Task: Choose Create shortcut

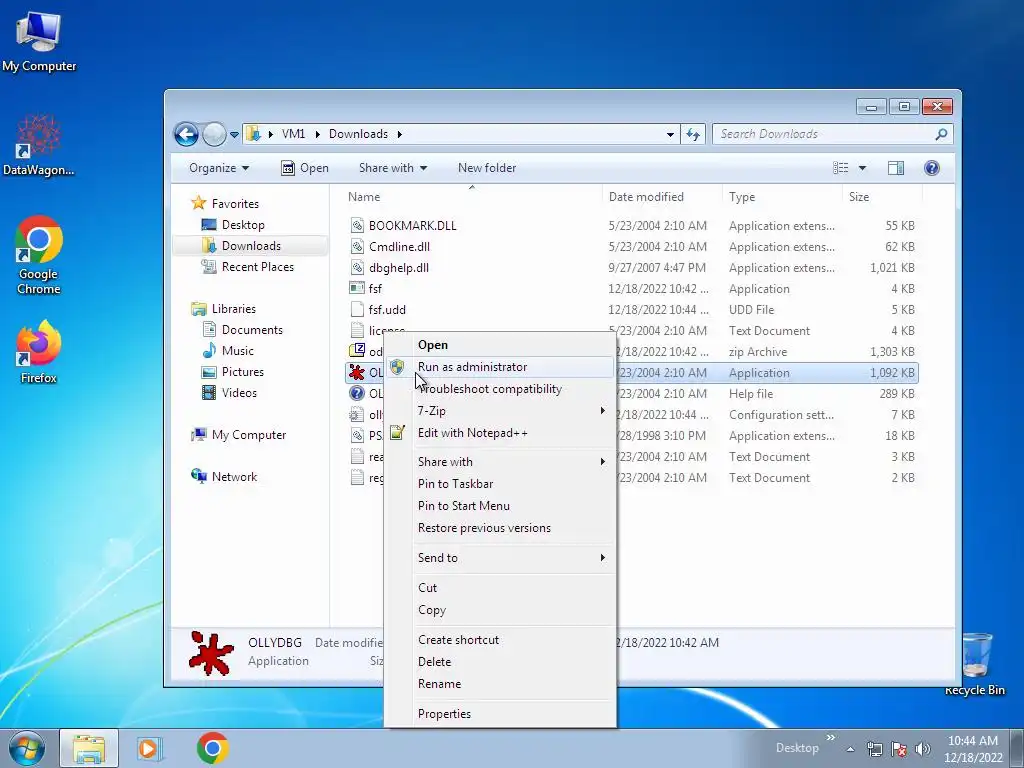Action: 458,640
